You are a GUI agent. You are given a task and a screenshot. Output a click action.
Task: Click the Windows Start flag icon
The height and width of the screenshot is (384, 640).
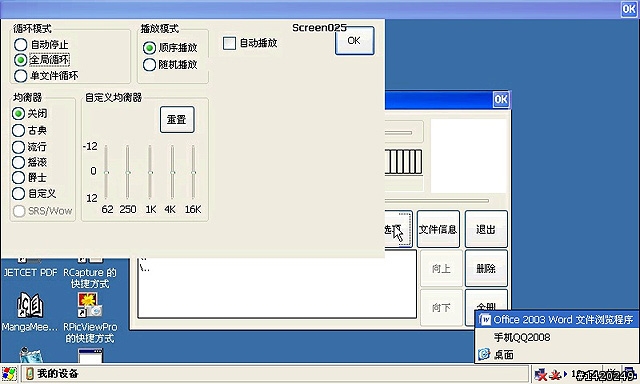(x=9, y=373)
